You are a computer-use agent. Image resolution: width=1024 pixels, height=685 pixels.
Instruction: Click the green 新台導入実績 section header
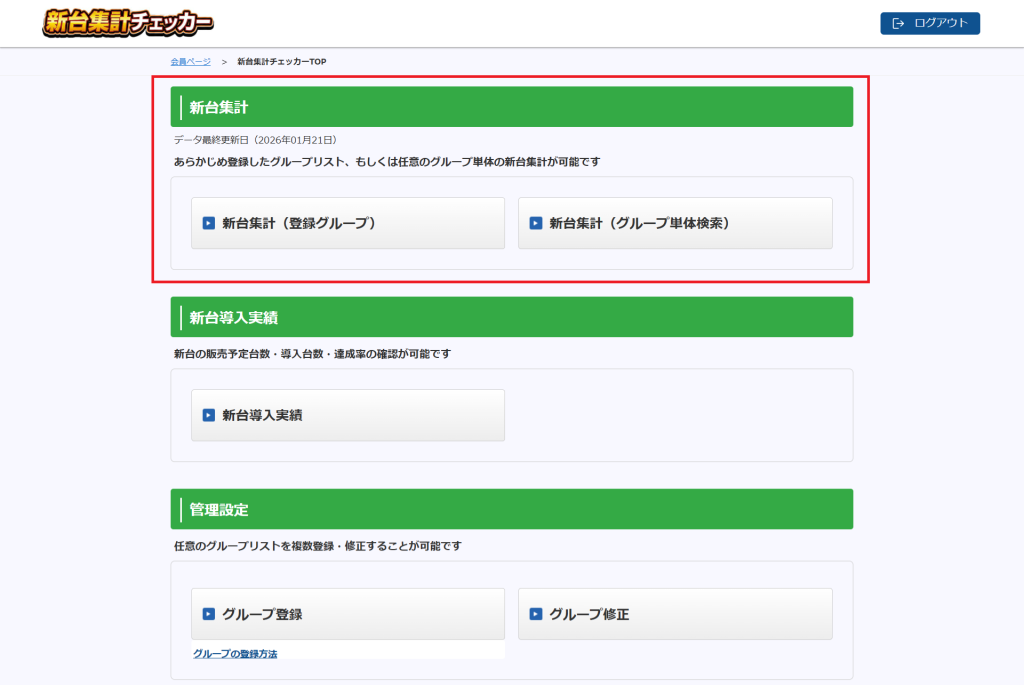(x=511, y=318)
